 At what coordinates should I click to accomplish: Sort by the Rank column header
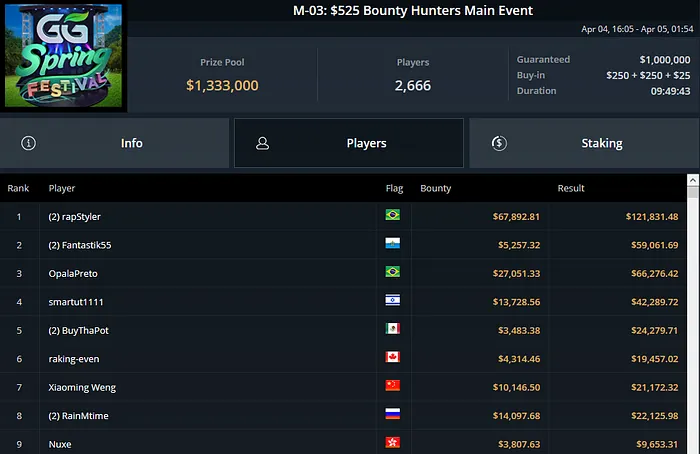tap(18, 188)
